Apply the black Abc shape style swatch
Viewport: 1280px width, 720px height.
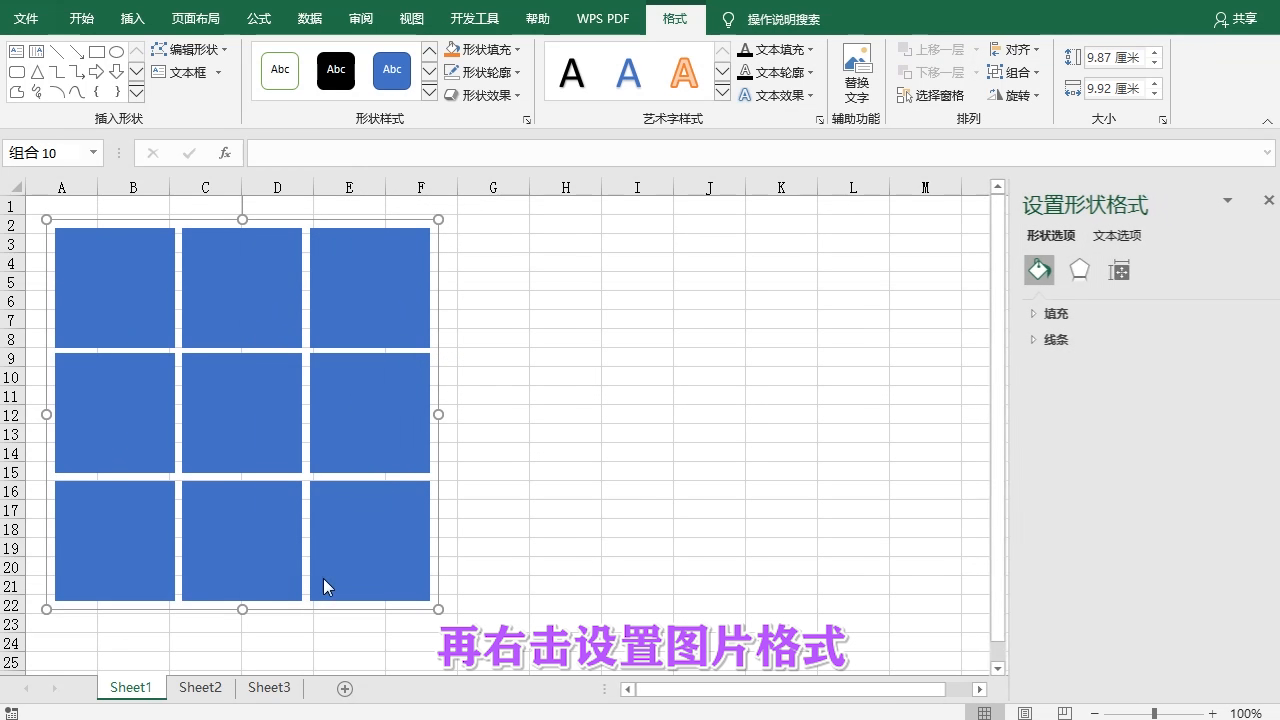click(x=336, y=70)
